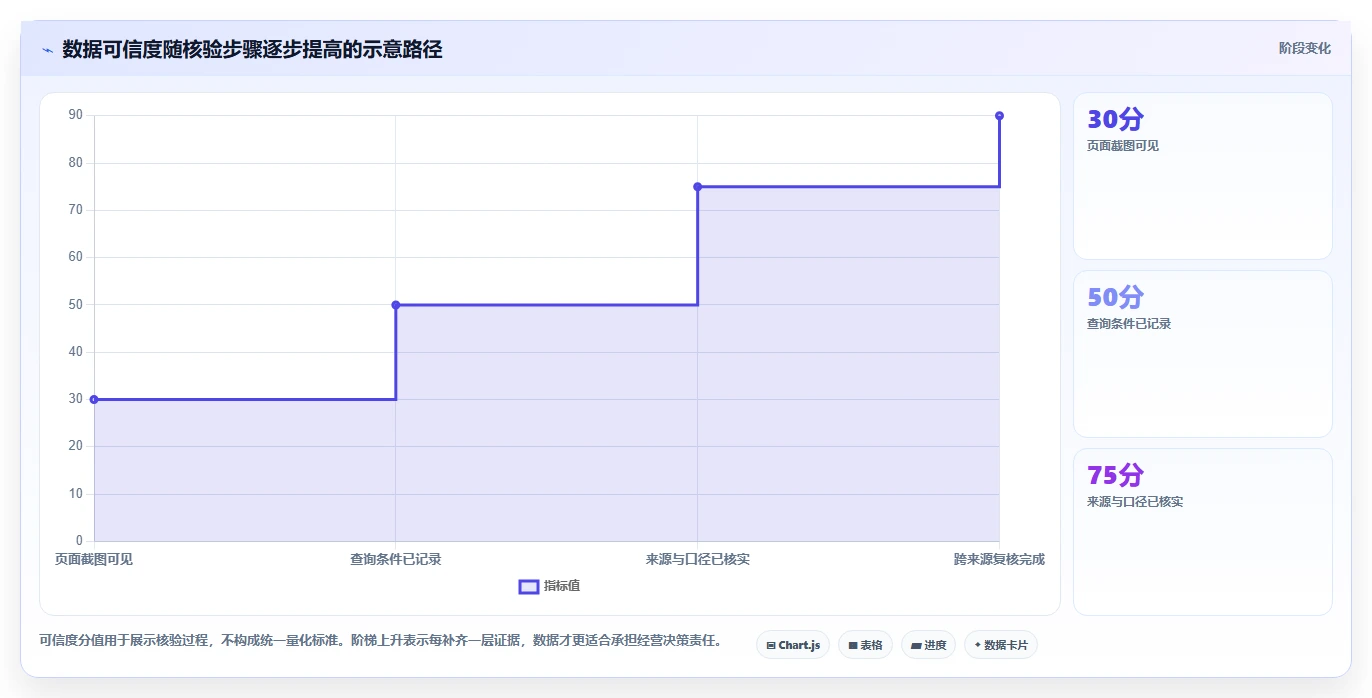
Task: Open the 75分 stat card
Action: (1203, 532)
